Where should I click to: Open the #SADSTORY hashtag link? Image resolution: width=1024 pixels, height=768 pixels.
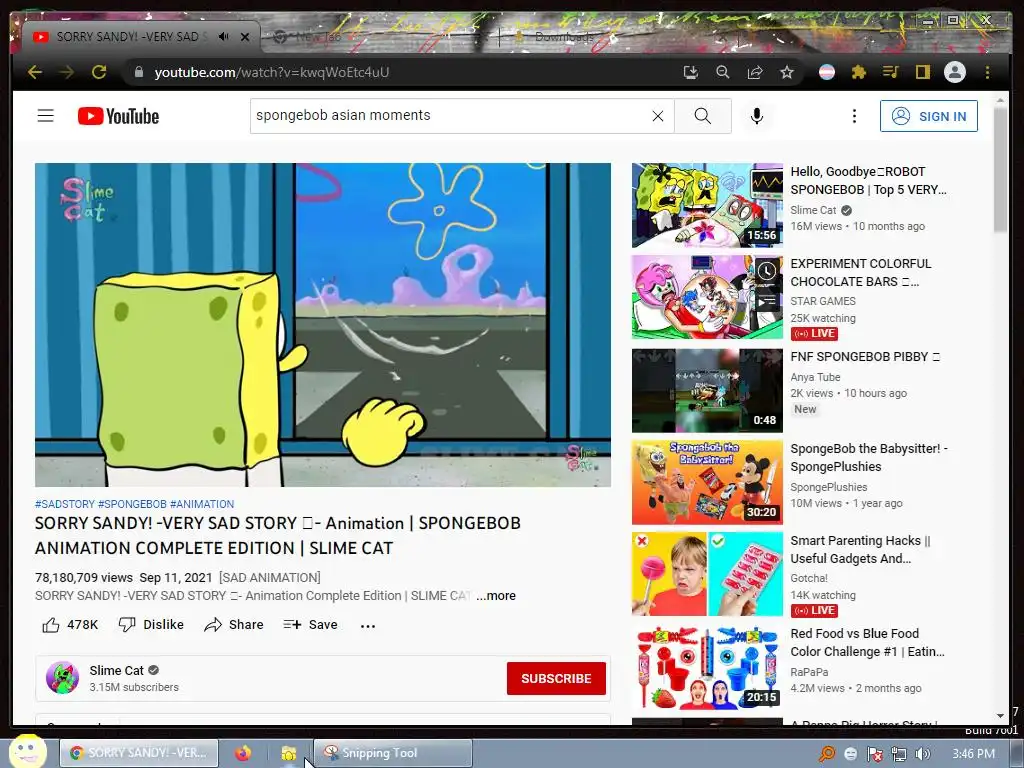65,504
